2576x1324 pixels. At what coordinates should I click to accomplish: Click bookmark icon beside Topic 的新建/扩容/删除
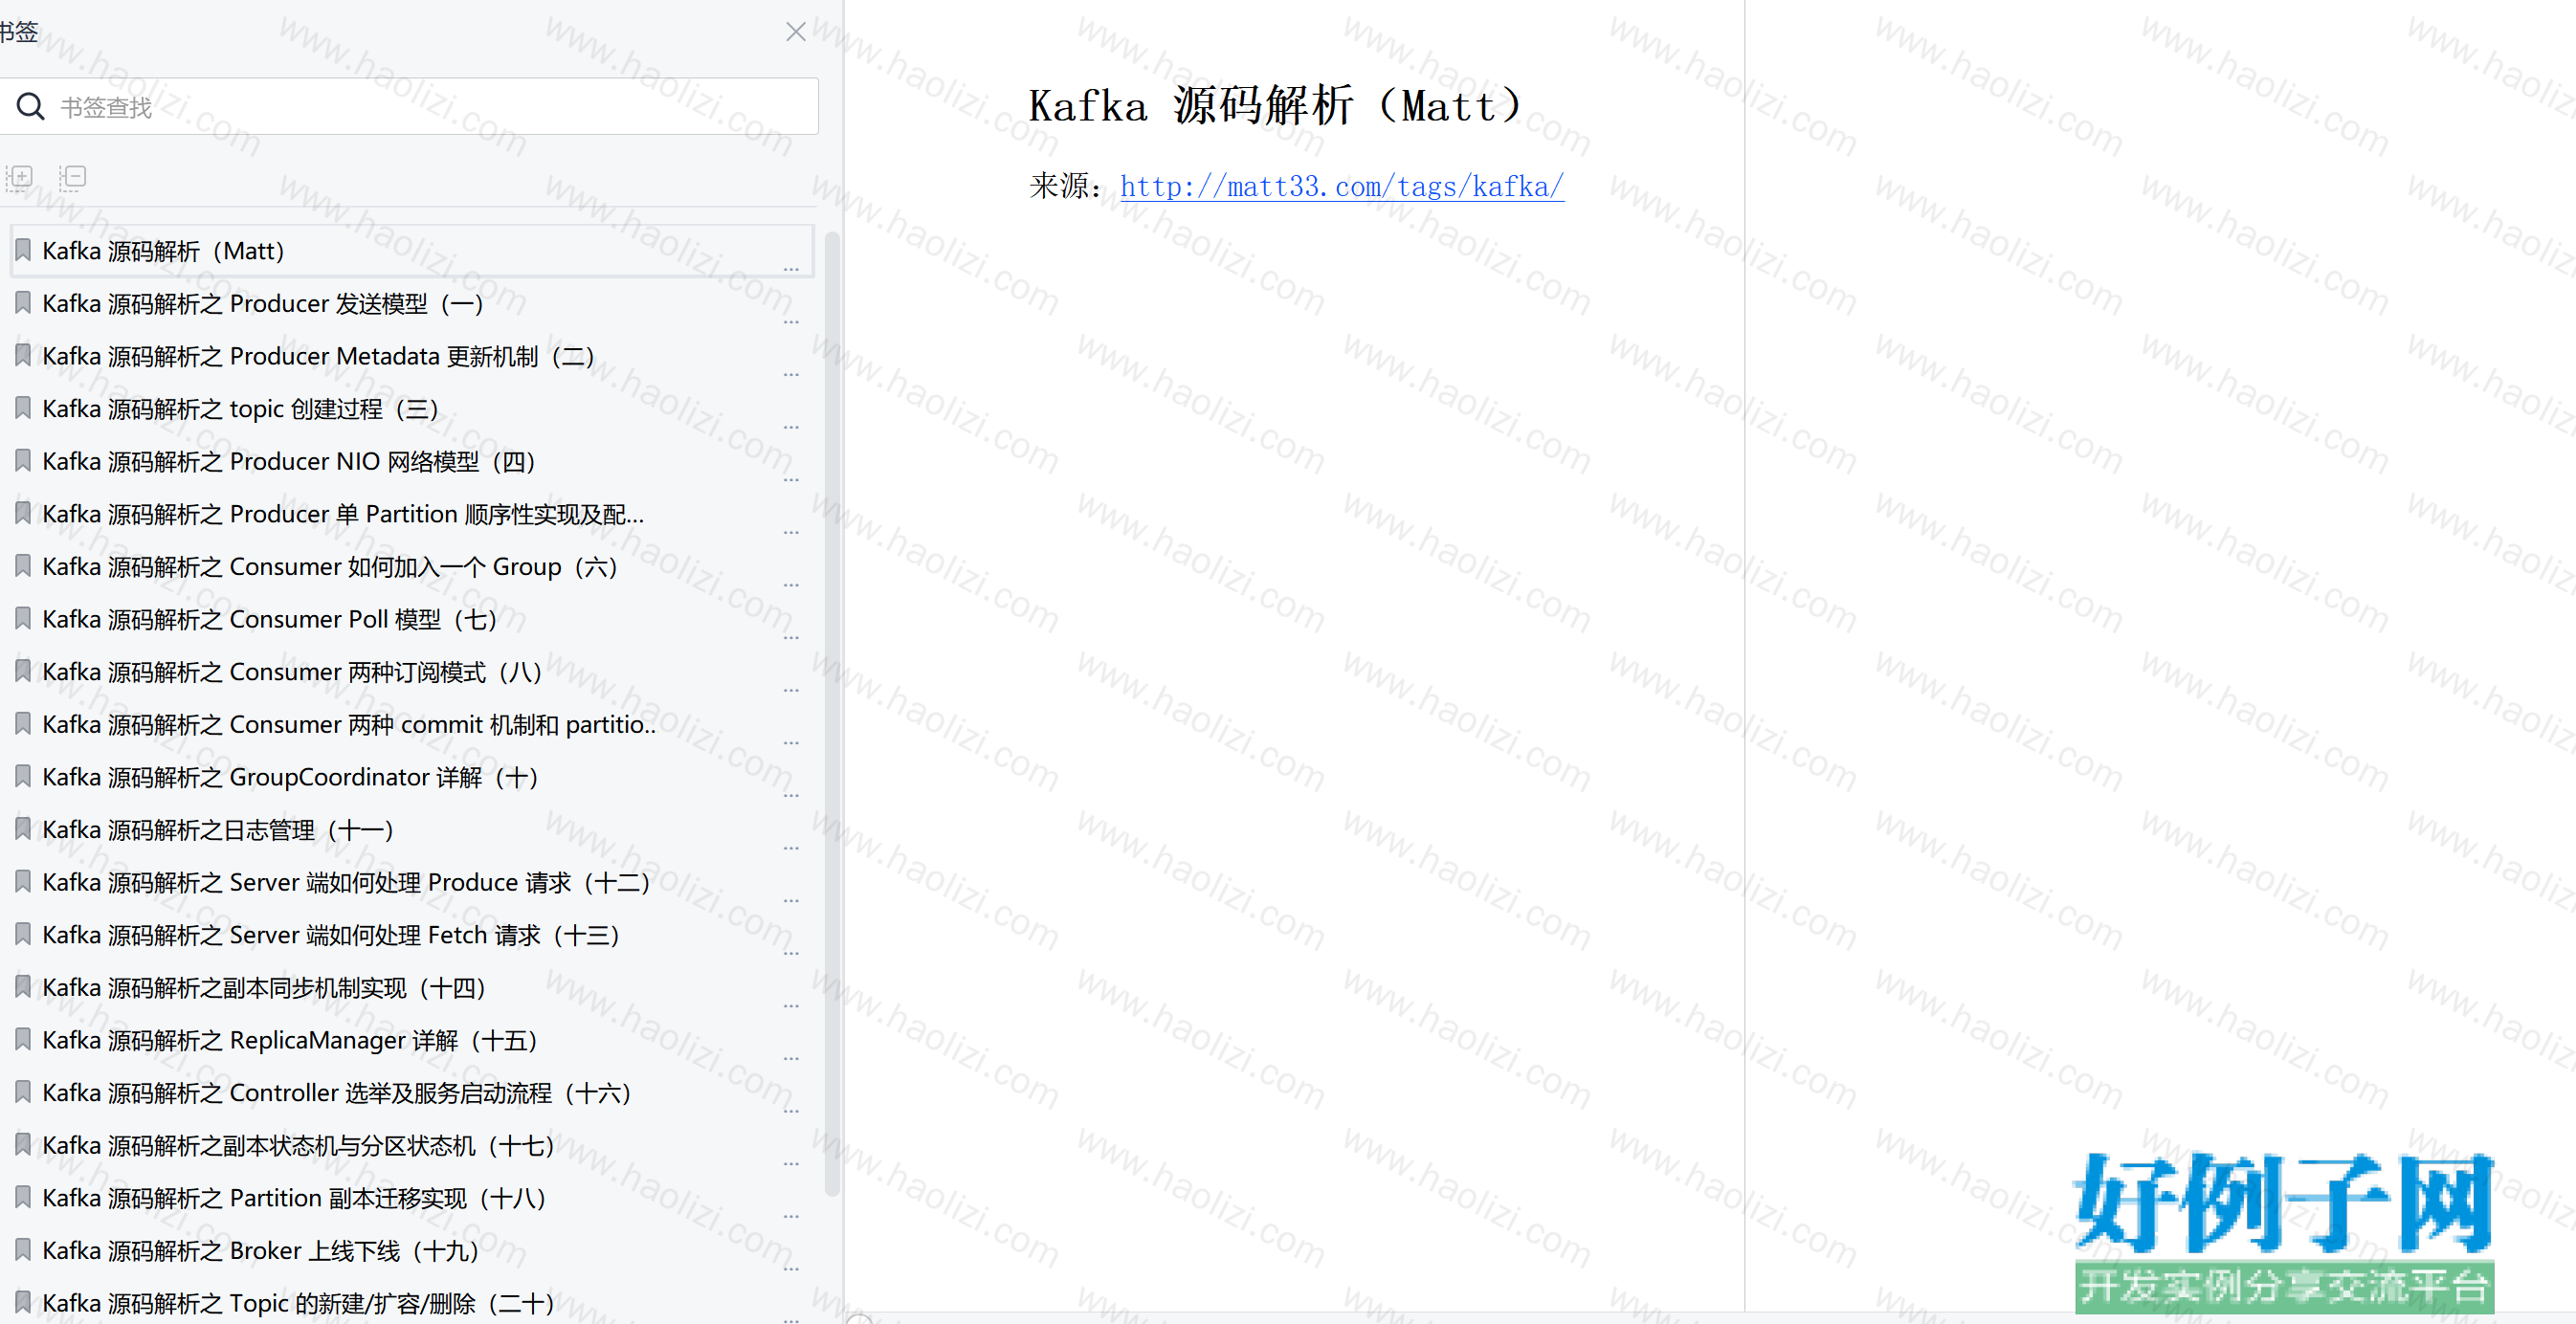23,1302
